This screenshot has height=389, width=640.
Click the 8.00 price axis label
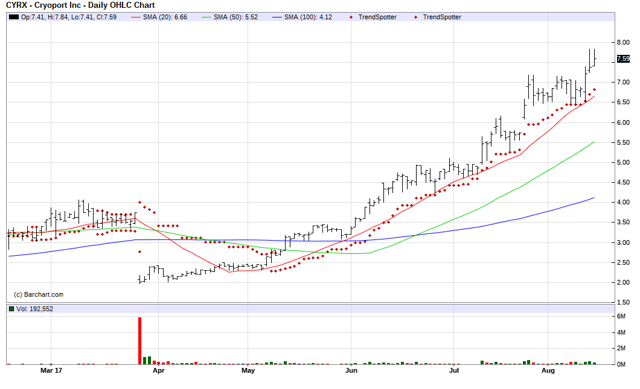[x=623, y=42]
